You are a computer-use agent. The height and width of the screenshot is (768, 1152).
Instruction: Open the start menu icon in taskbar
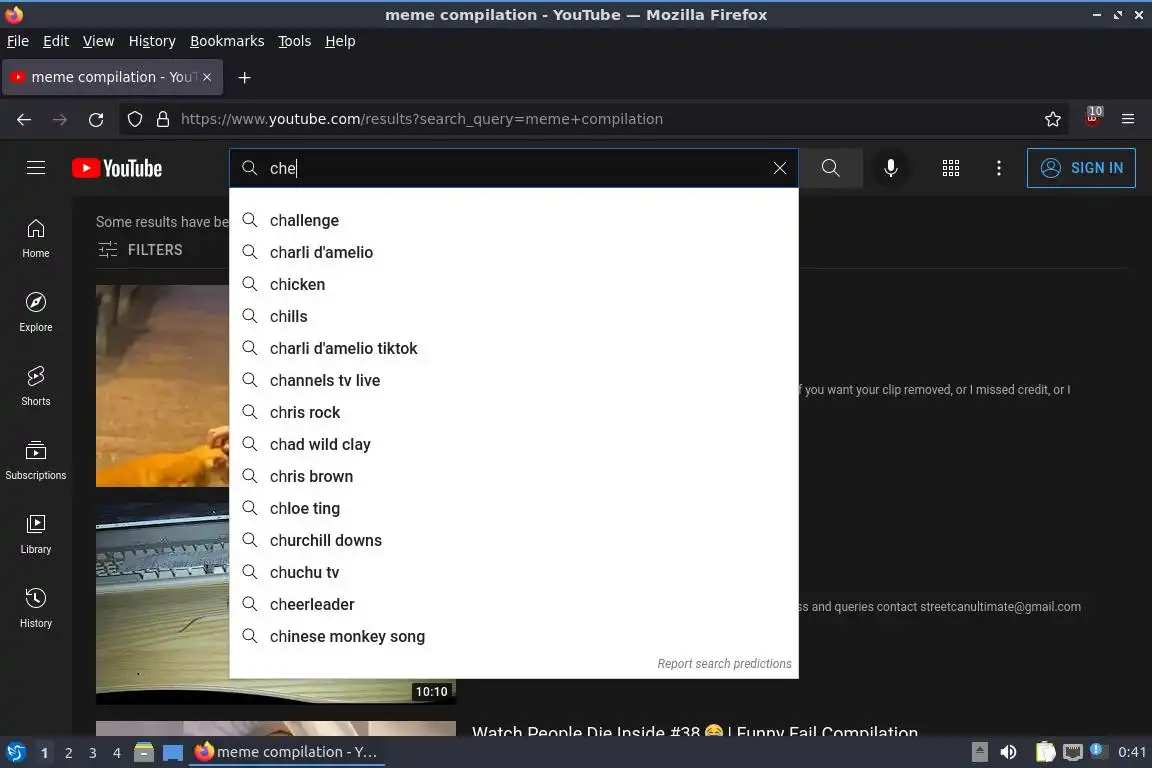coord(16,752)
